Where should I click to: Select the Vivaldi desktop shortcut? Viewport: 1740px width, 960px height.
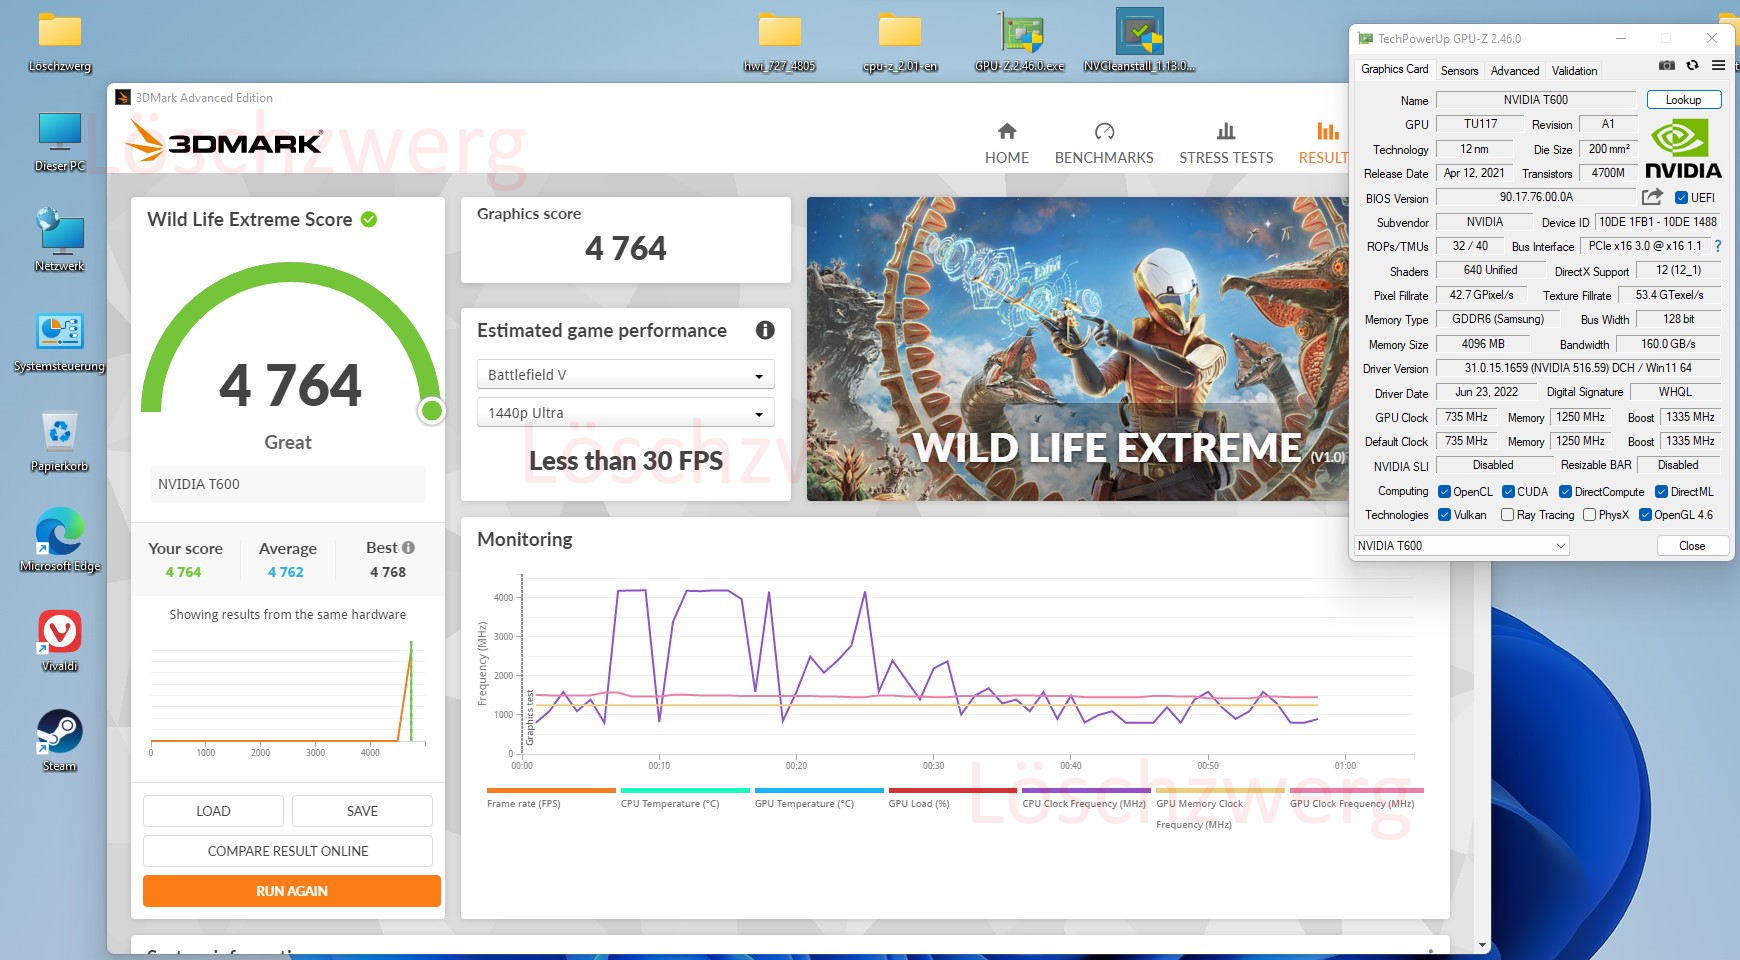(60, 641)
